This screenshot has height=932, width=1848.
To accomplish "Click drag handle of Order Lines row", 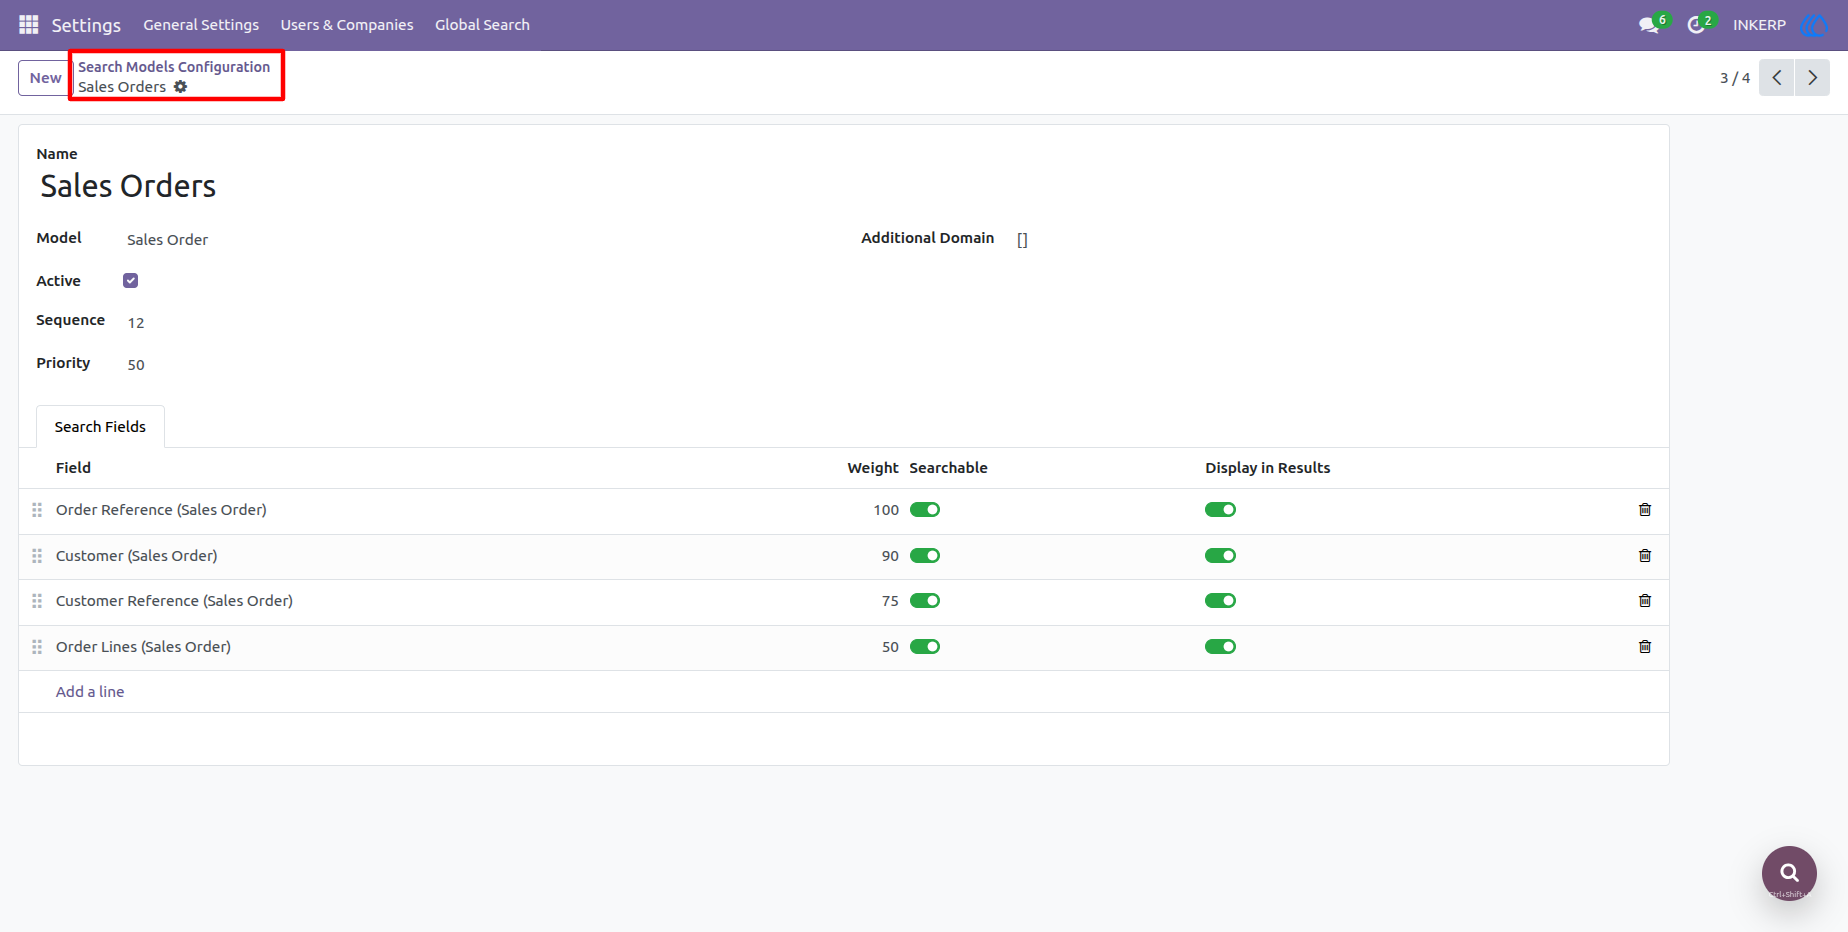I will tap(37, 647).
